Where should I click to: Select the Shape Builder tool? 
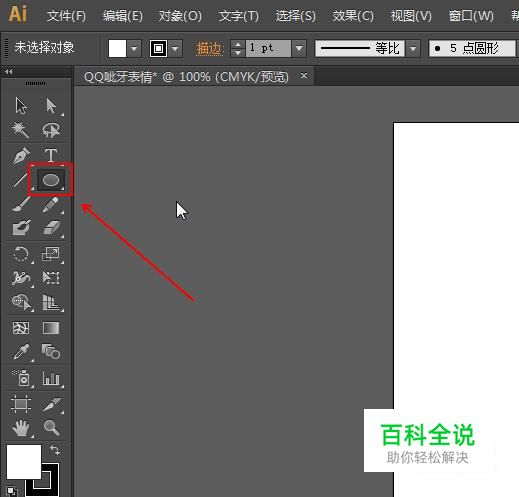(x=22, y=302)
